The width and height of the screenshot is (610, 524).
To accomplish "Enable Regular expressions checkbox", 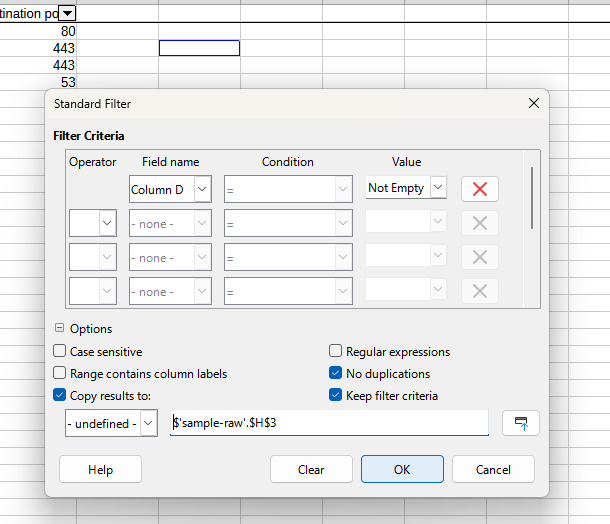I will pyautogui.click(x=336, y=352).
